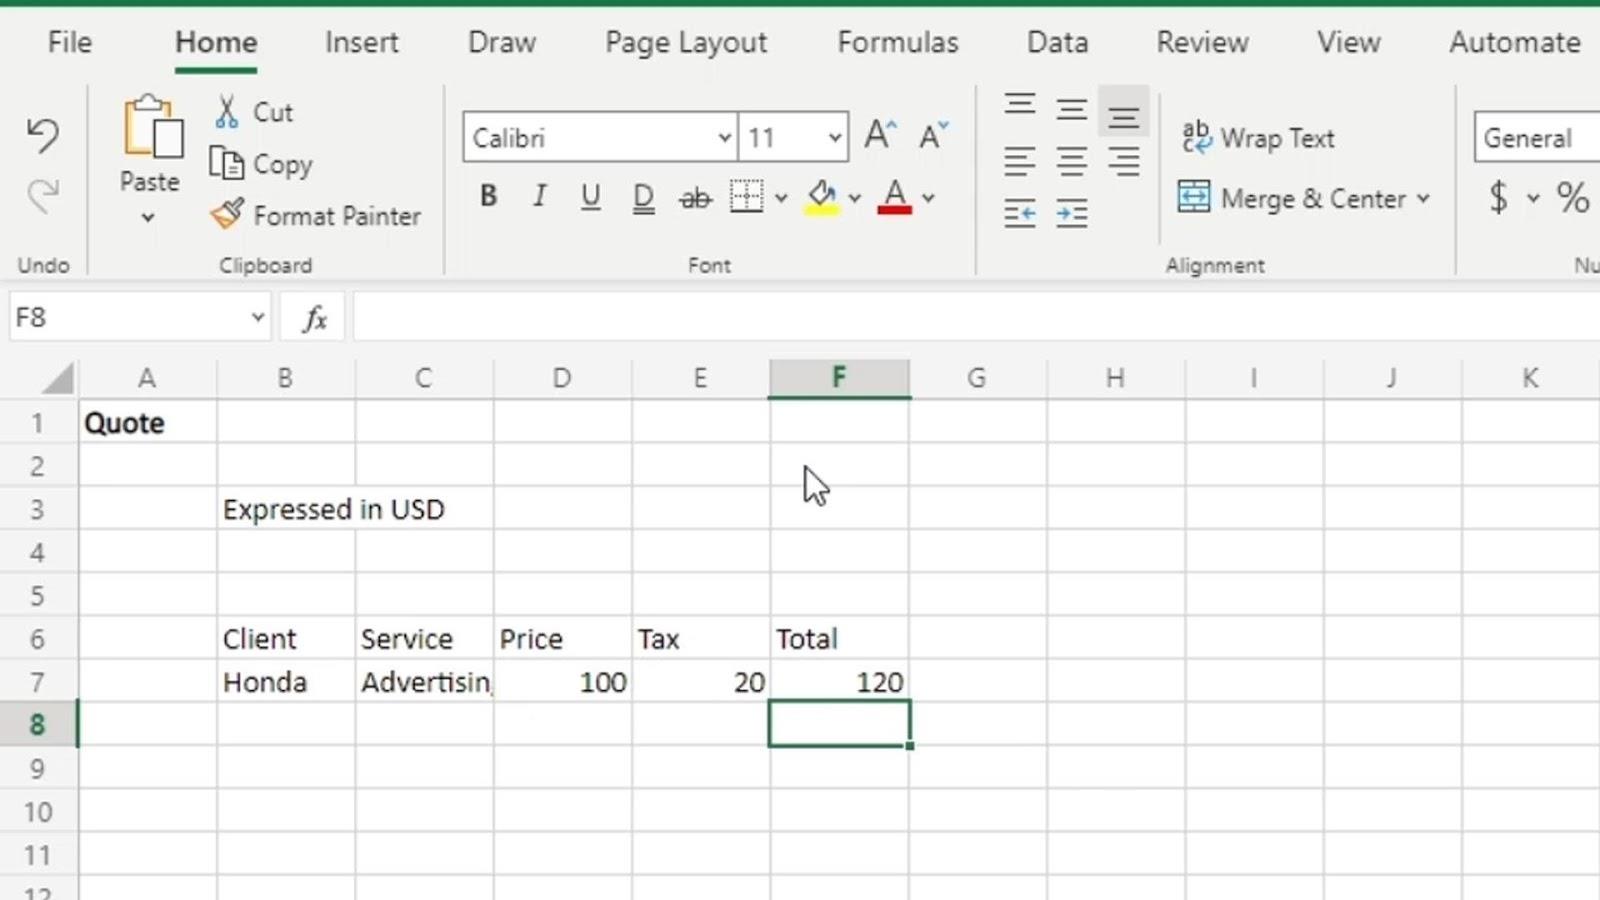
Task: Open font size 11 dropdown
Action: coord(835,137)
